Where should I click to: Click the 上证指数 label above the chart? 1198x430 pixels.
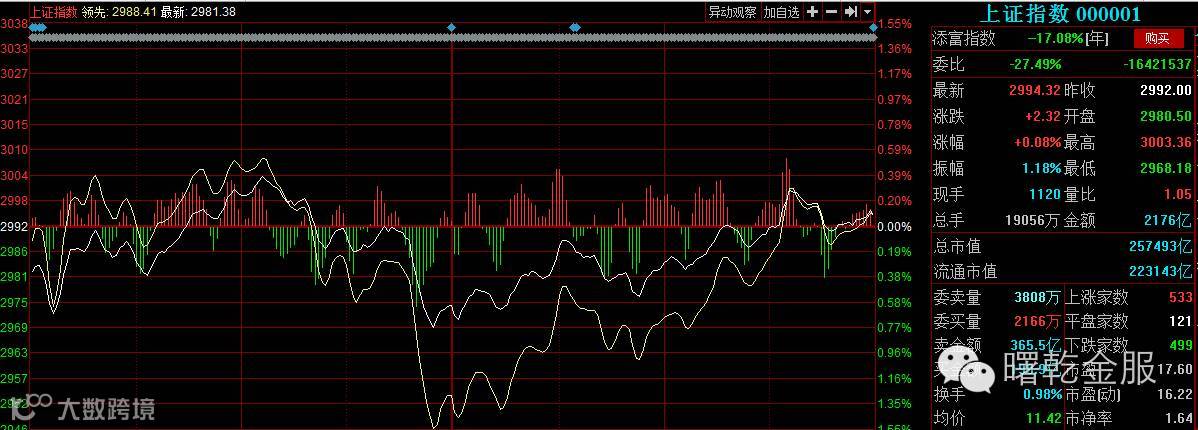pos(54,11)
